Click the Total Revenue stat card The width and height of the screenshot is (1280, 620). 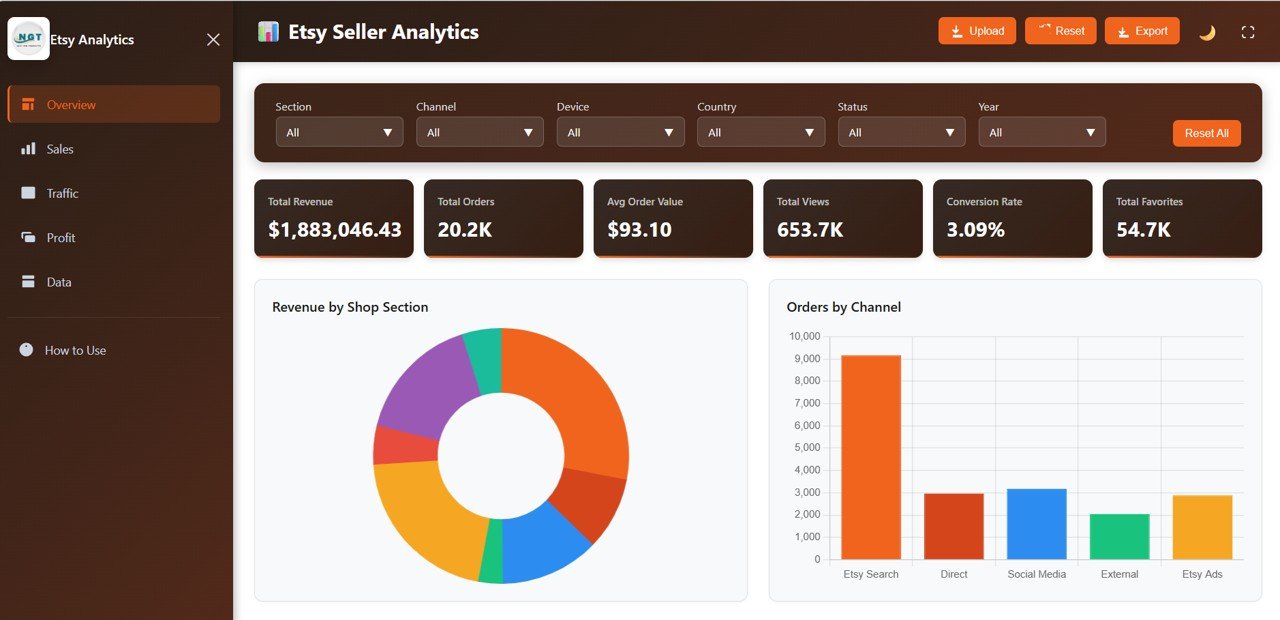pyautogui.click(x=333, y=218)
